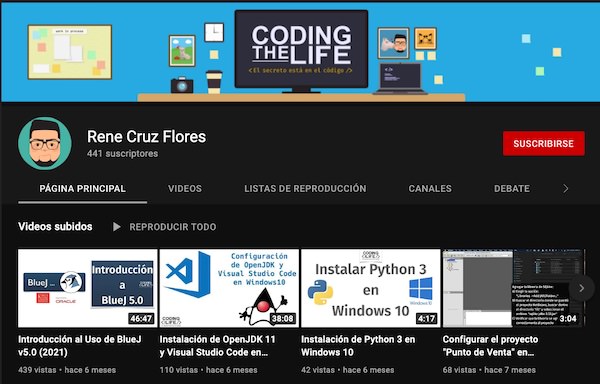600x384 pixels.
Task: Click the tabs scroll-right chevron after Debate
Action: pyautogui.click(x=566, y=189)
